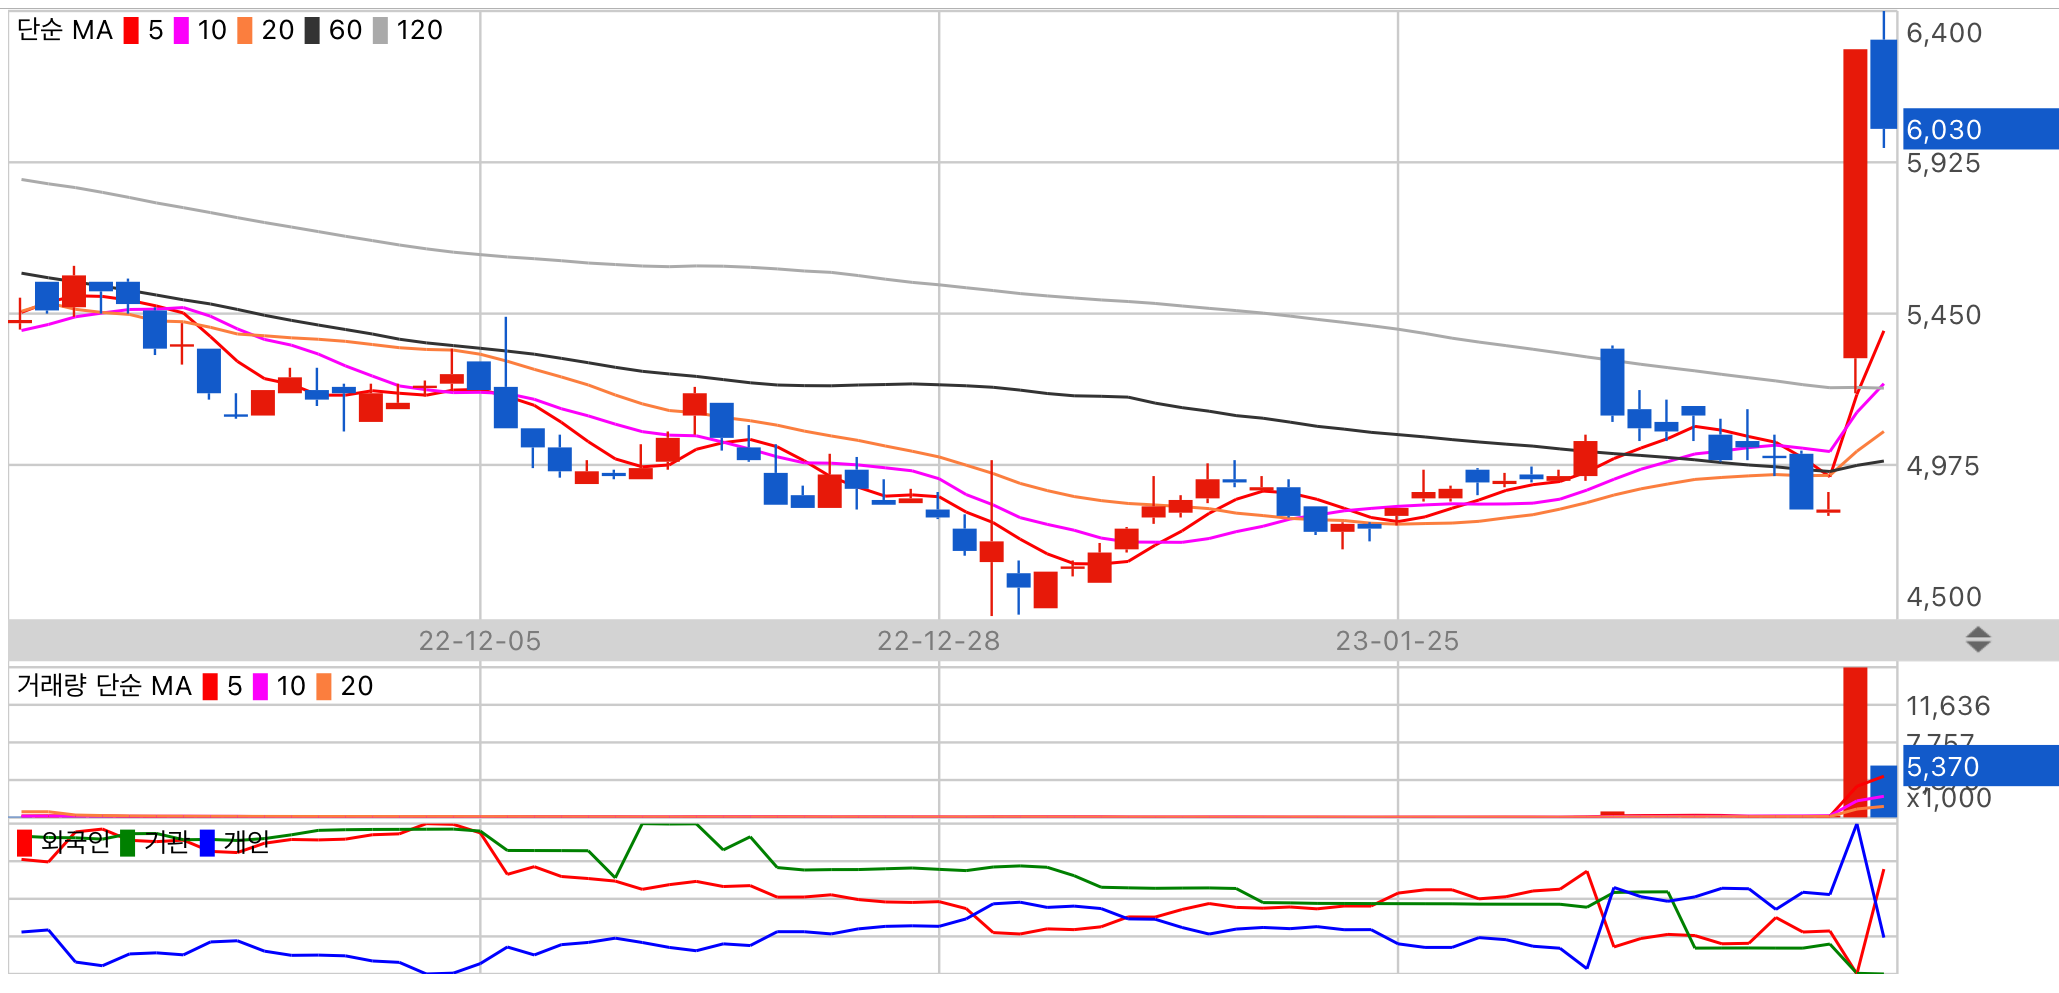This screenshot has width=2059, height=993.
Task: Click the 6,400 price axis label
Action: tap(1944, 33)
